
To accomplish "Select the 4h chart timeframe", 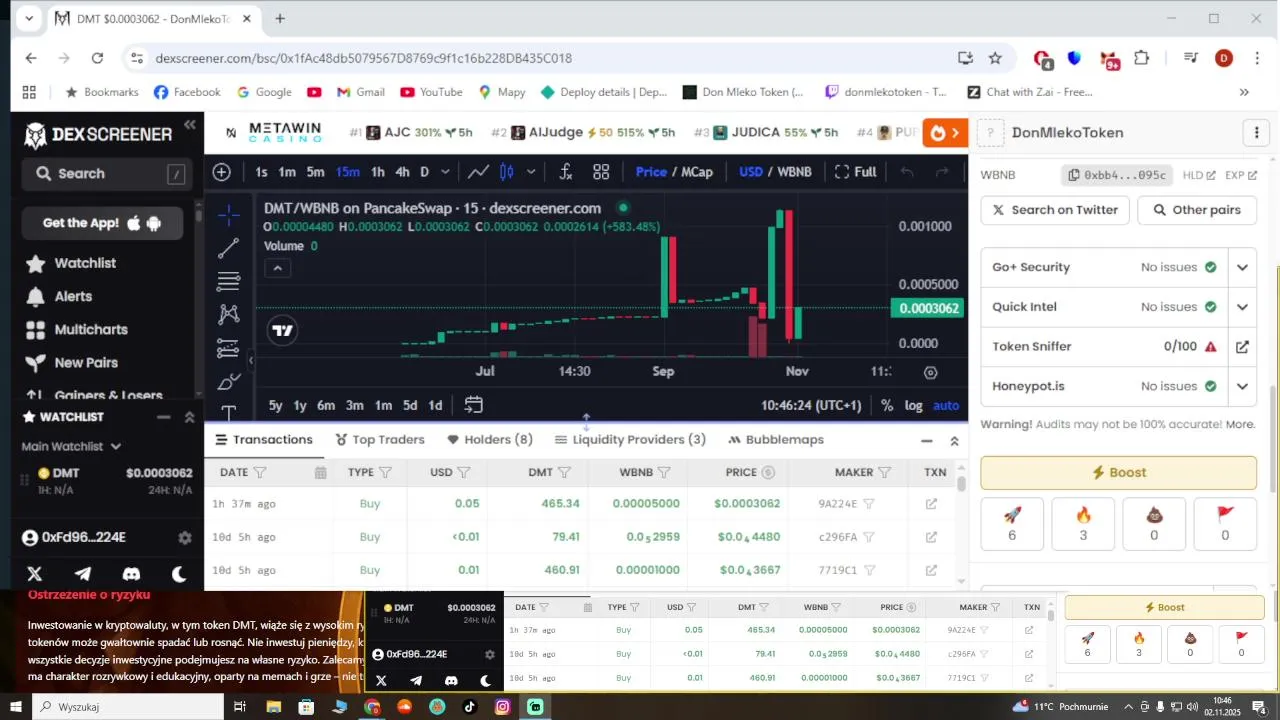I will (402, 172).
